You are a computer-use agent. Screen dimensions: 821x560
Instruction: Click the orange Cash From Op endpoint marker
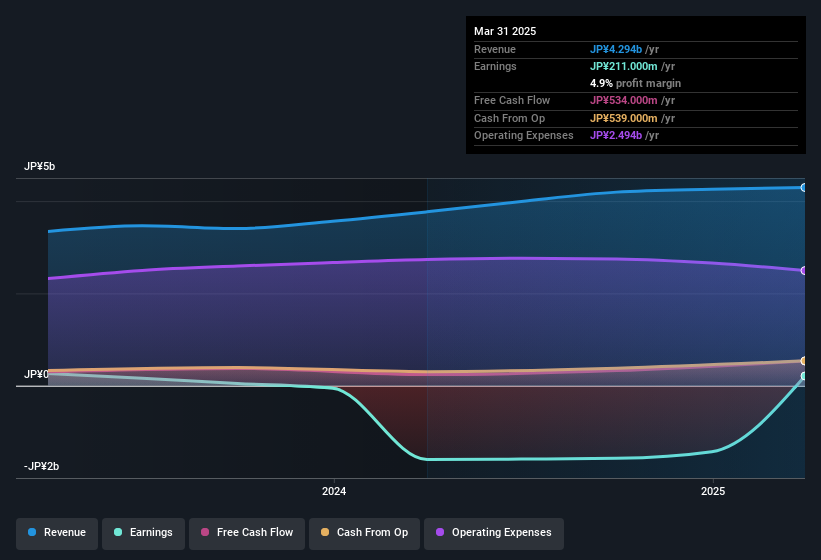804,361
